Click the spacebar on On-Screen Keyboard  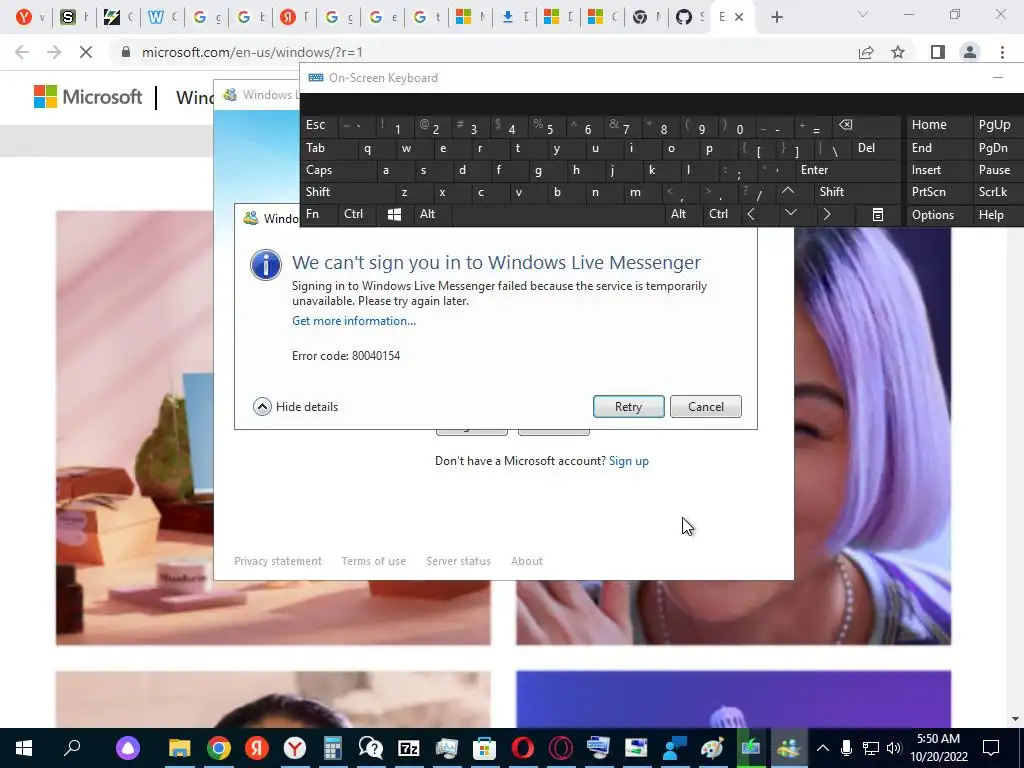pyautogui.click(x=557, y=214)
